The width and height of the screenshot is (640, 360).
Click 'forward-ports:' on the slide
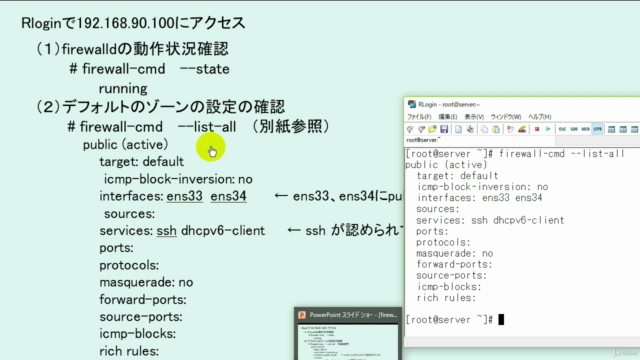pyautogui.click(x=143, y=300)
